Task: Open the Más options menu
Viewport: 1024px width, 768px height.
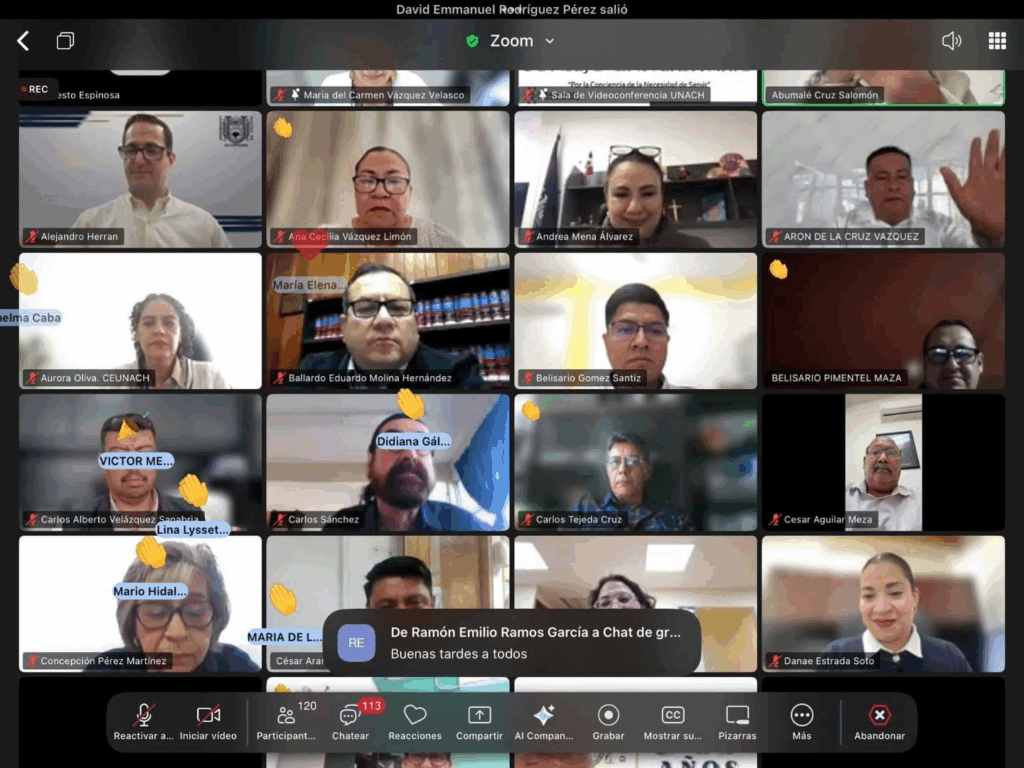Action: click(x=802, y=716)
